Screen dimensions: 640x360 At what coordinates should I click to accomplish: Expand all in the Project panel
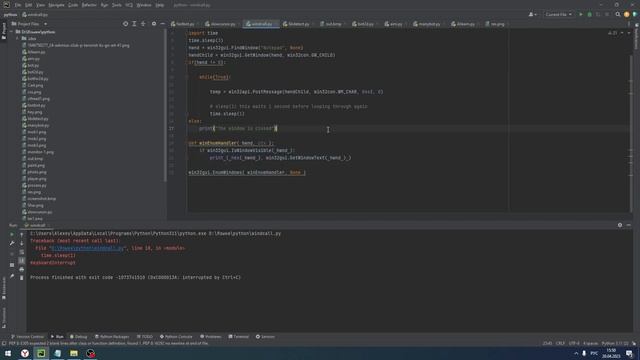tap(134, 24)
